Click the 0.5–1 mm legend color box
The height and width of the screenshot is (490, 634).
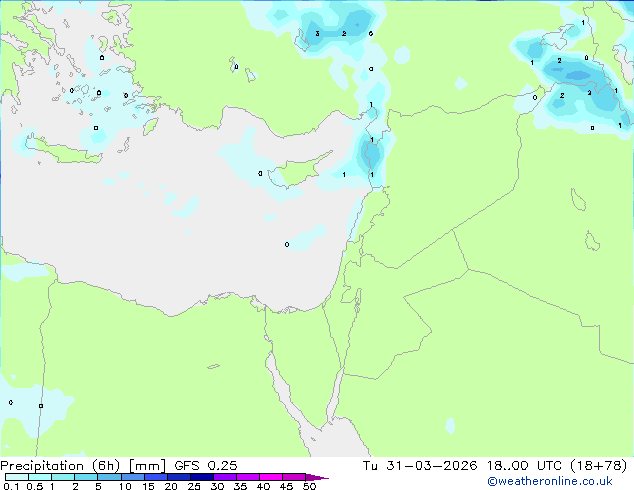point(40,477)
